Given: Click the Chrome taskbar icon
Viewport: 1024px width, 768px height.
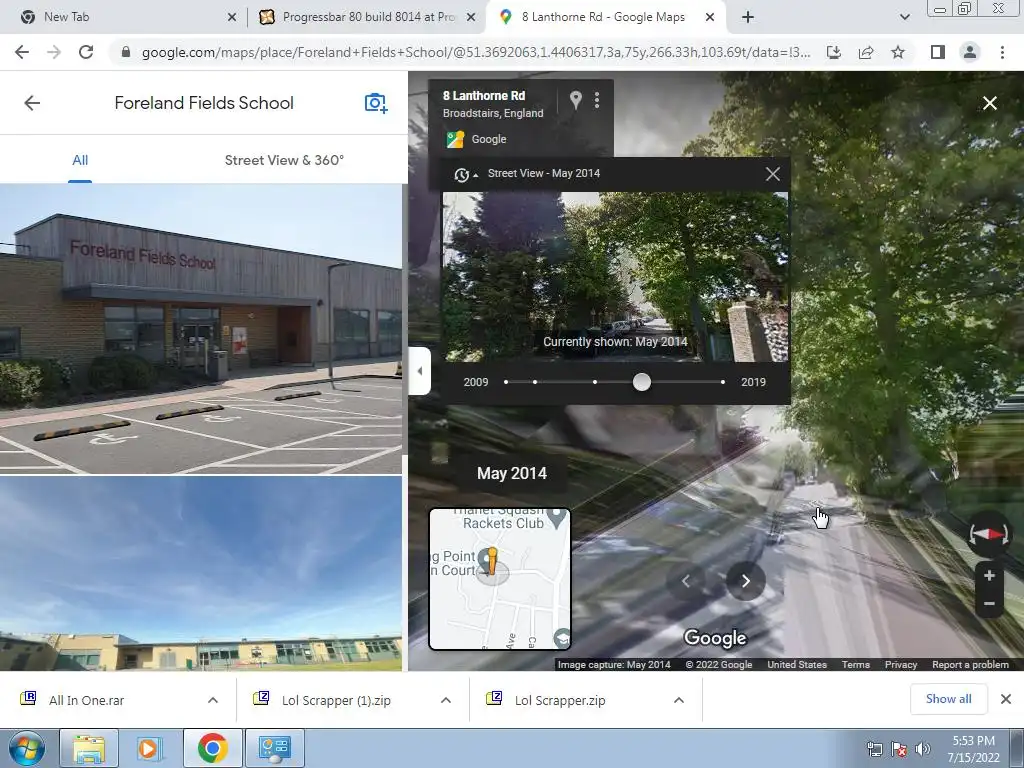Looking at the screenshot, I should point(212,748).
